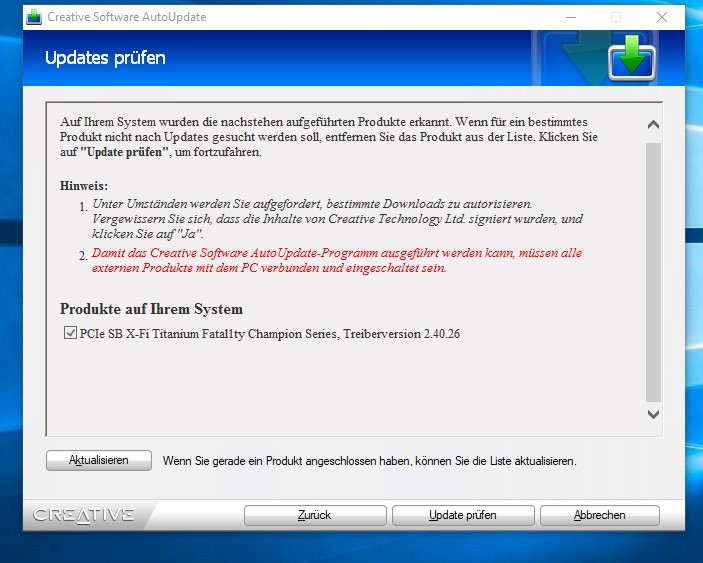Click the Aktualisieren button
The width and height of the screenshot is (703, 563).
tap(99, 460)
